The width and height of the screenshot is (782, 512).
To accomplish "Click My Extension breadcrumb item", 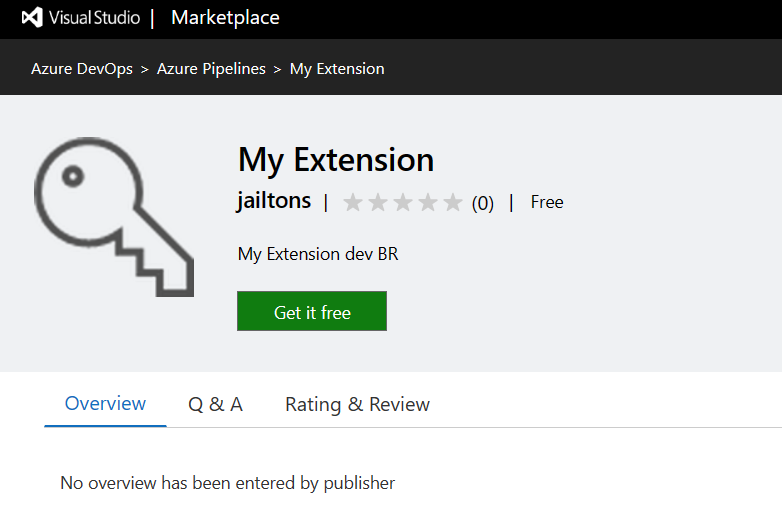I will pyautogui.click(x=337, y=69).
